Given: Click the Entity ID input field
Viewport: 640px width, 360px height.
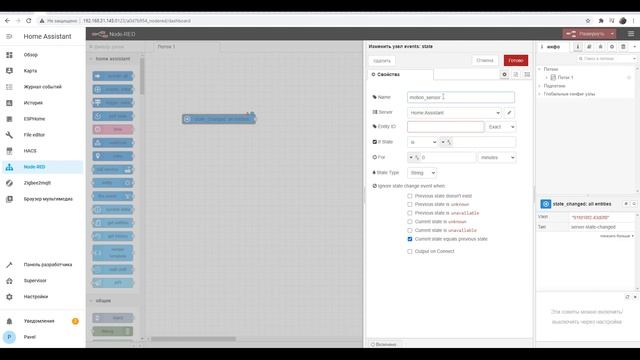Looking at the screenshot, I should click(x=445, y=127).
